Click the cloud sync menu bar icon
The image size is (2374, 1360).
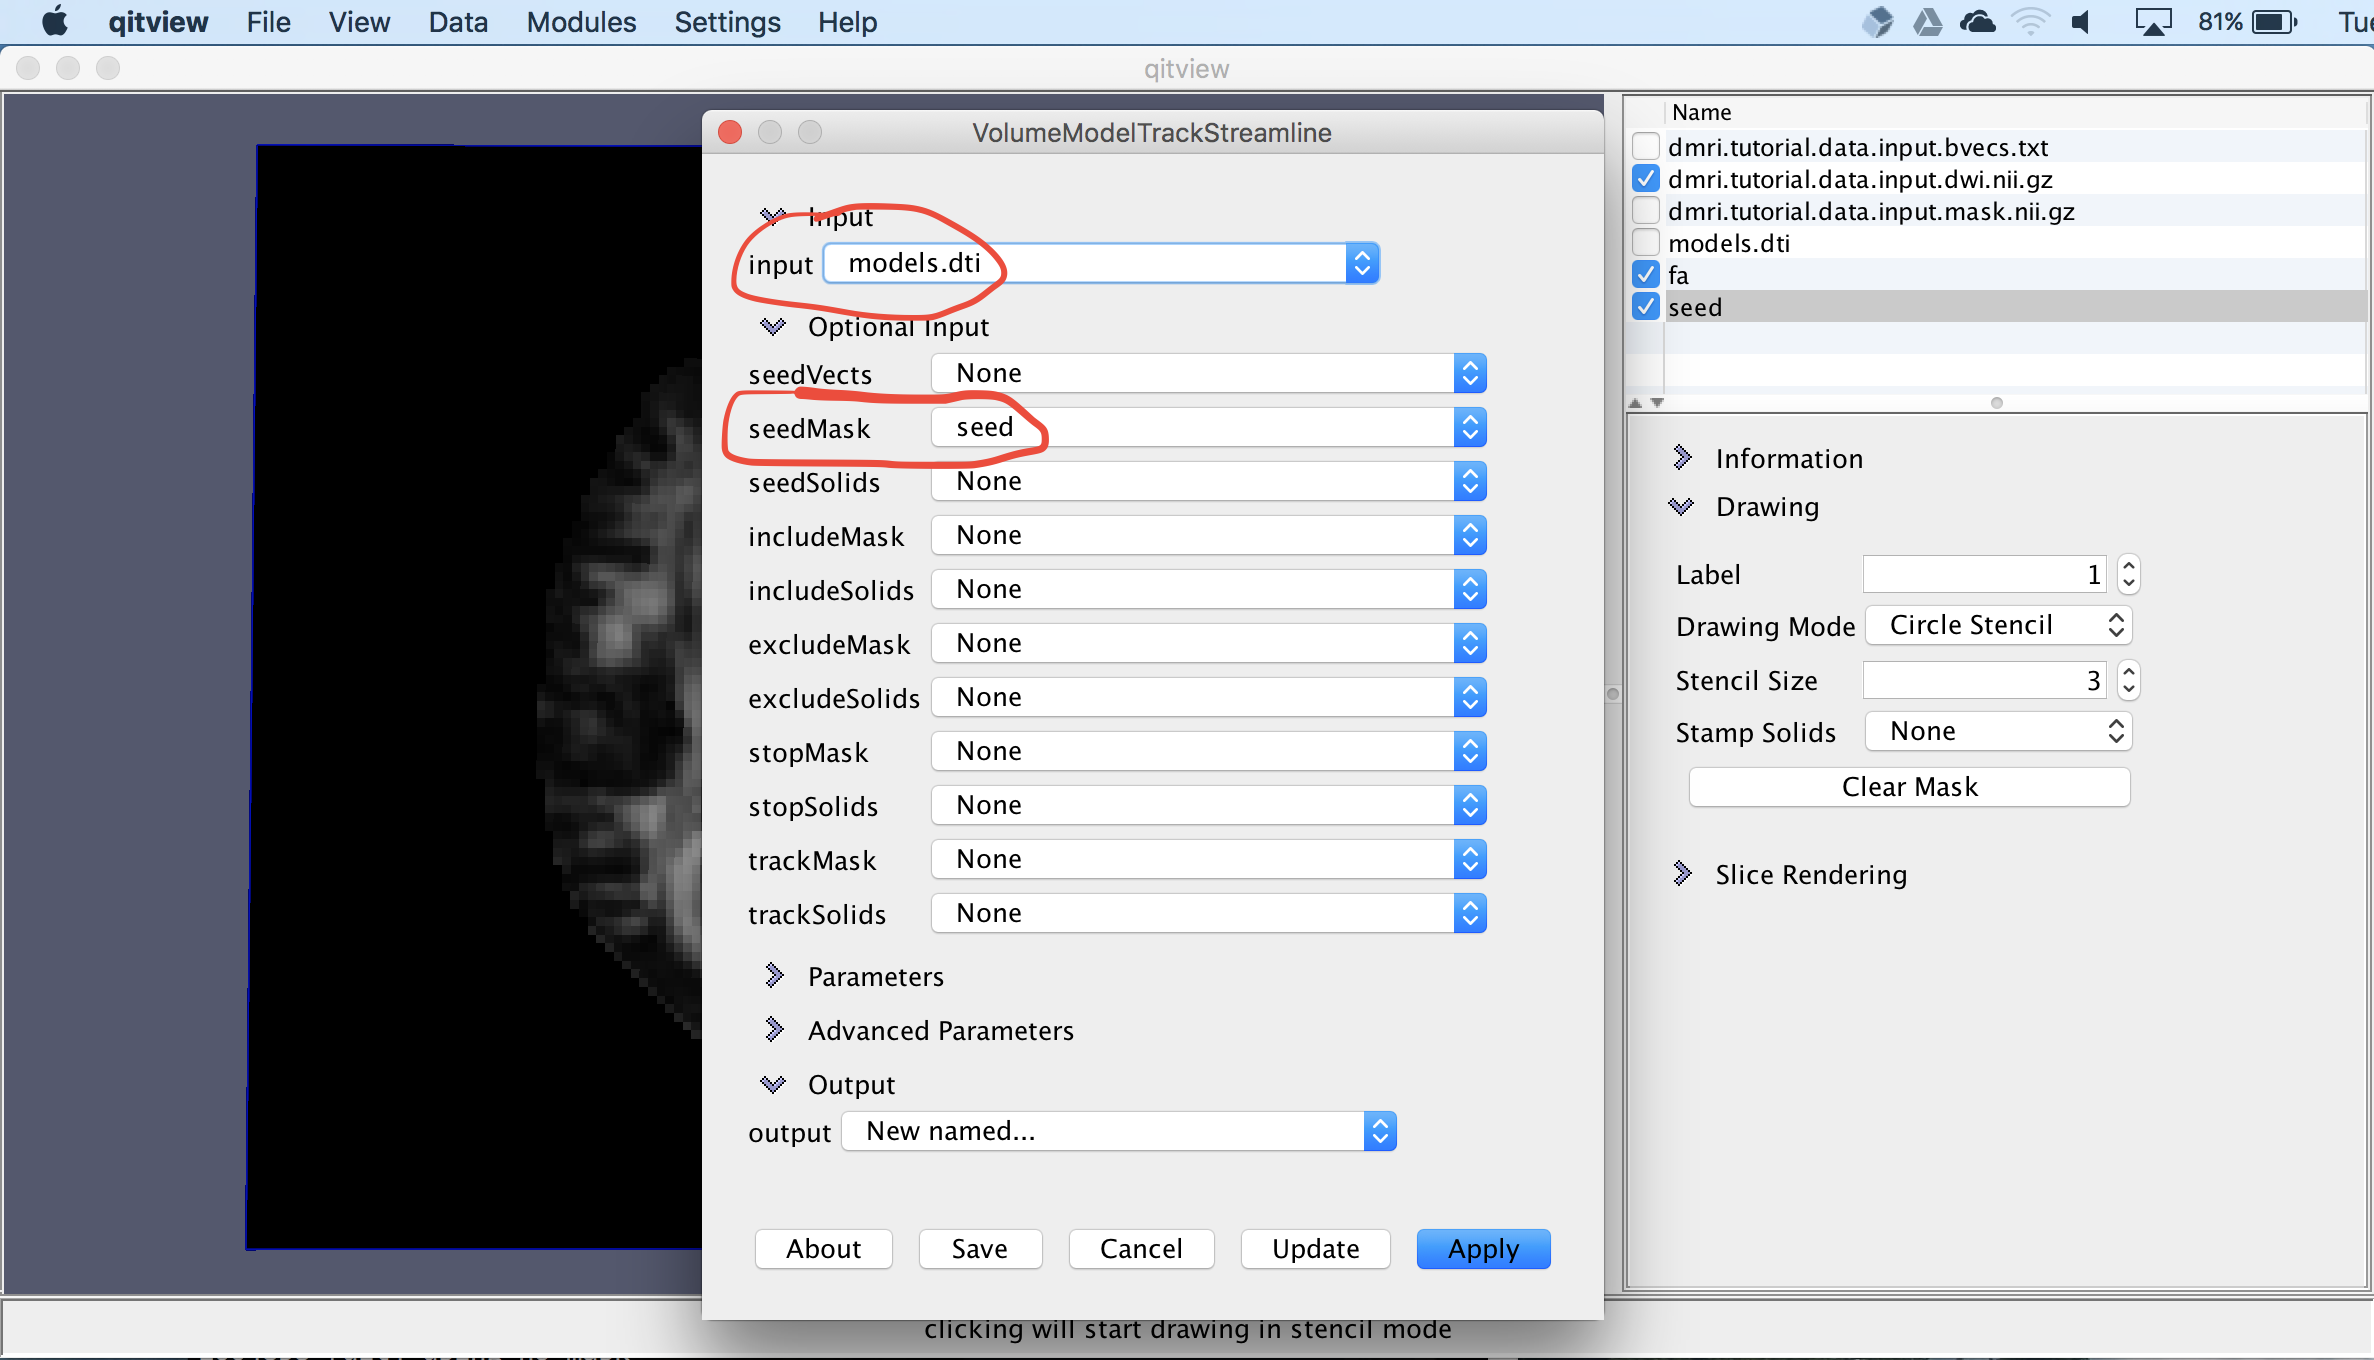1977,22
